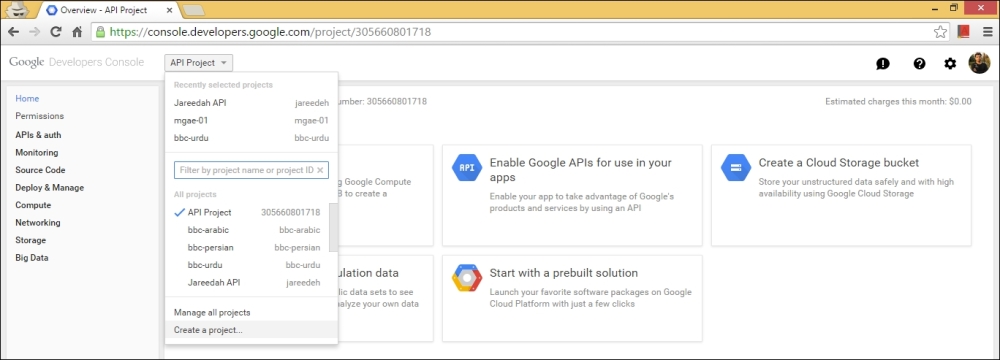Select bbc-urdu from All projects list
Image resolution: width=1000 pixels, height=360 pixels.
point(247,265)
